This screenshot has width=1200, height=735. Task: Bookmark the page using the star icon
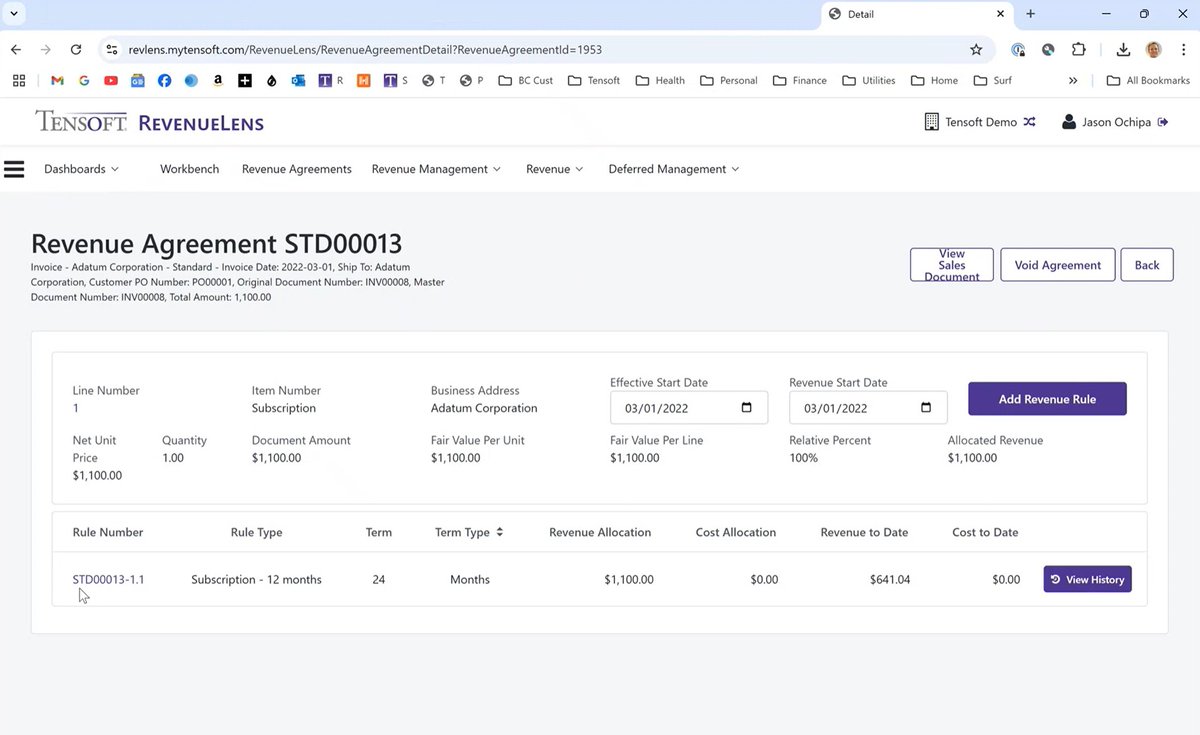tap(976, 48)
